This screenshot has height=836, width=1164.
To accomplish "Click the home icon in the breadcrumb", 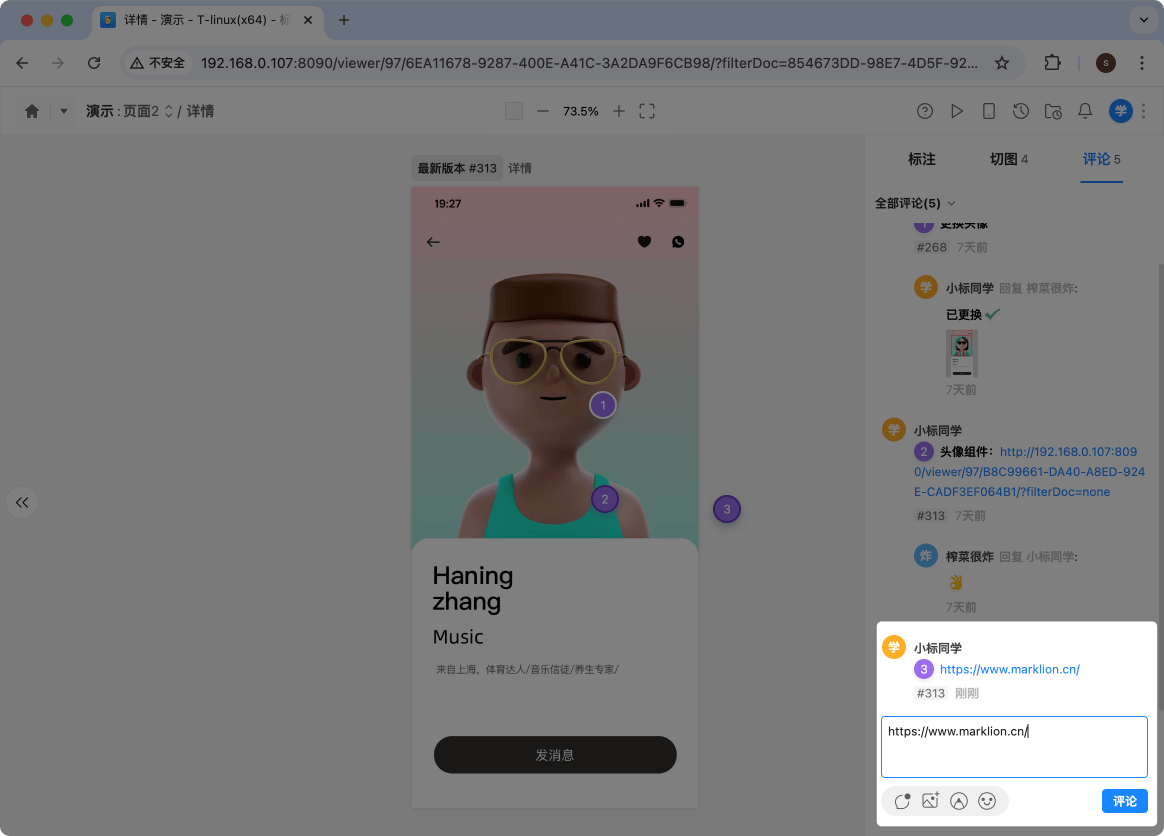I will click(x=30, y=111).
